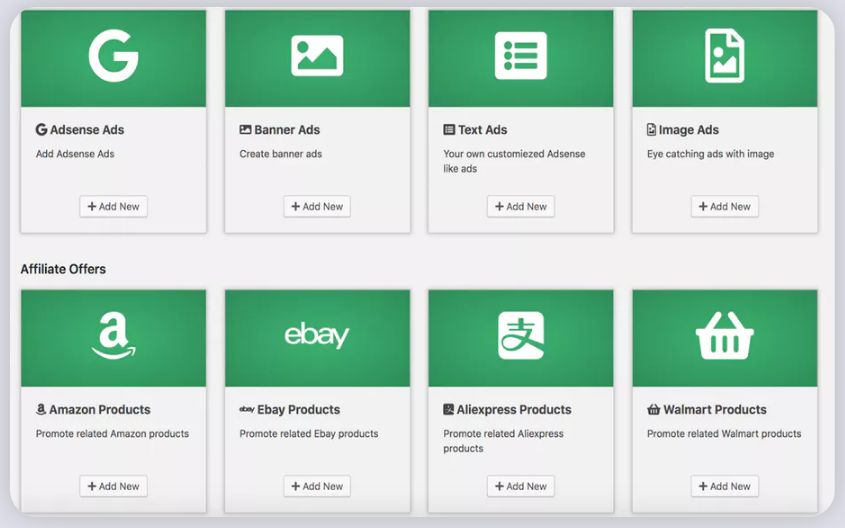Click 'Your own customized Adsense like ads' text
Viewport: 845px width, 528px height.
(x=514, y=161)
